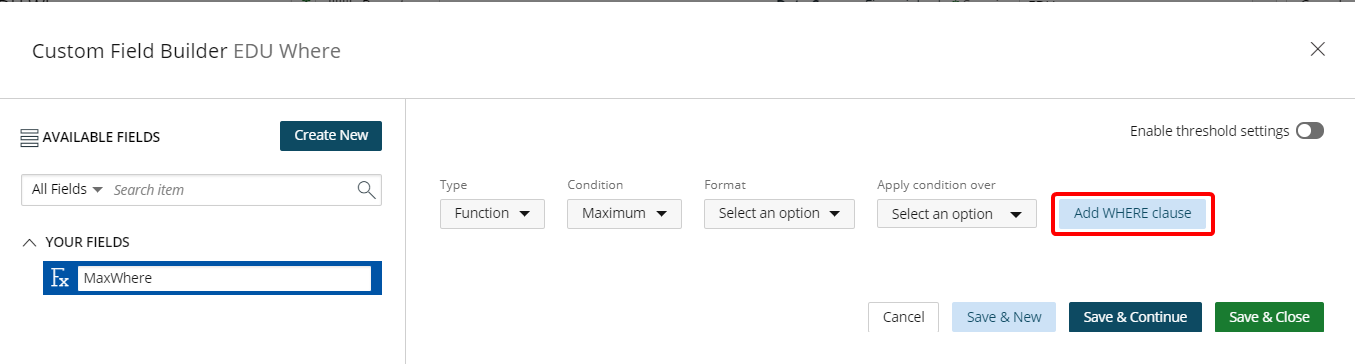Screen dimensions: 1355x364
Task: Click the Save & Continue button
Action: [1135, 317]
